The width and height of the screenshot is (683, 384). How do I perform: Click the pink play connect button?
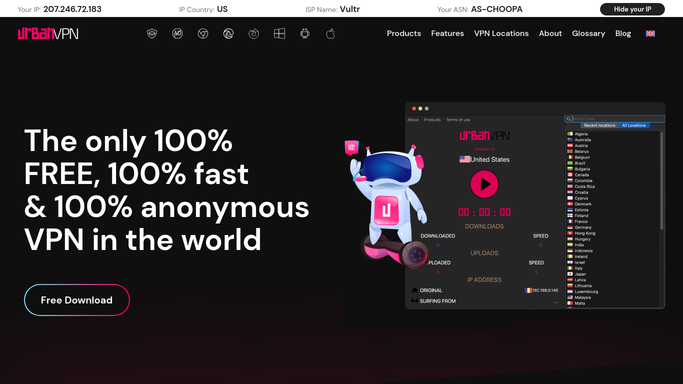(484, 184)
